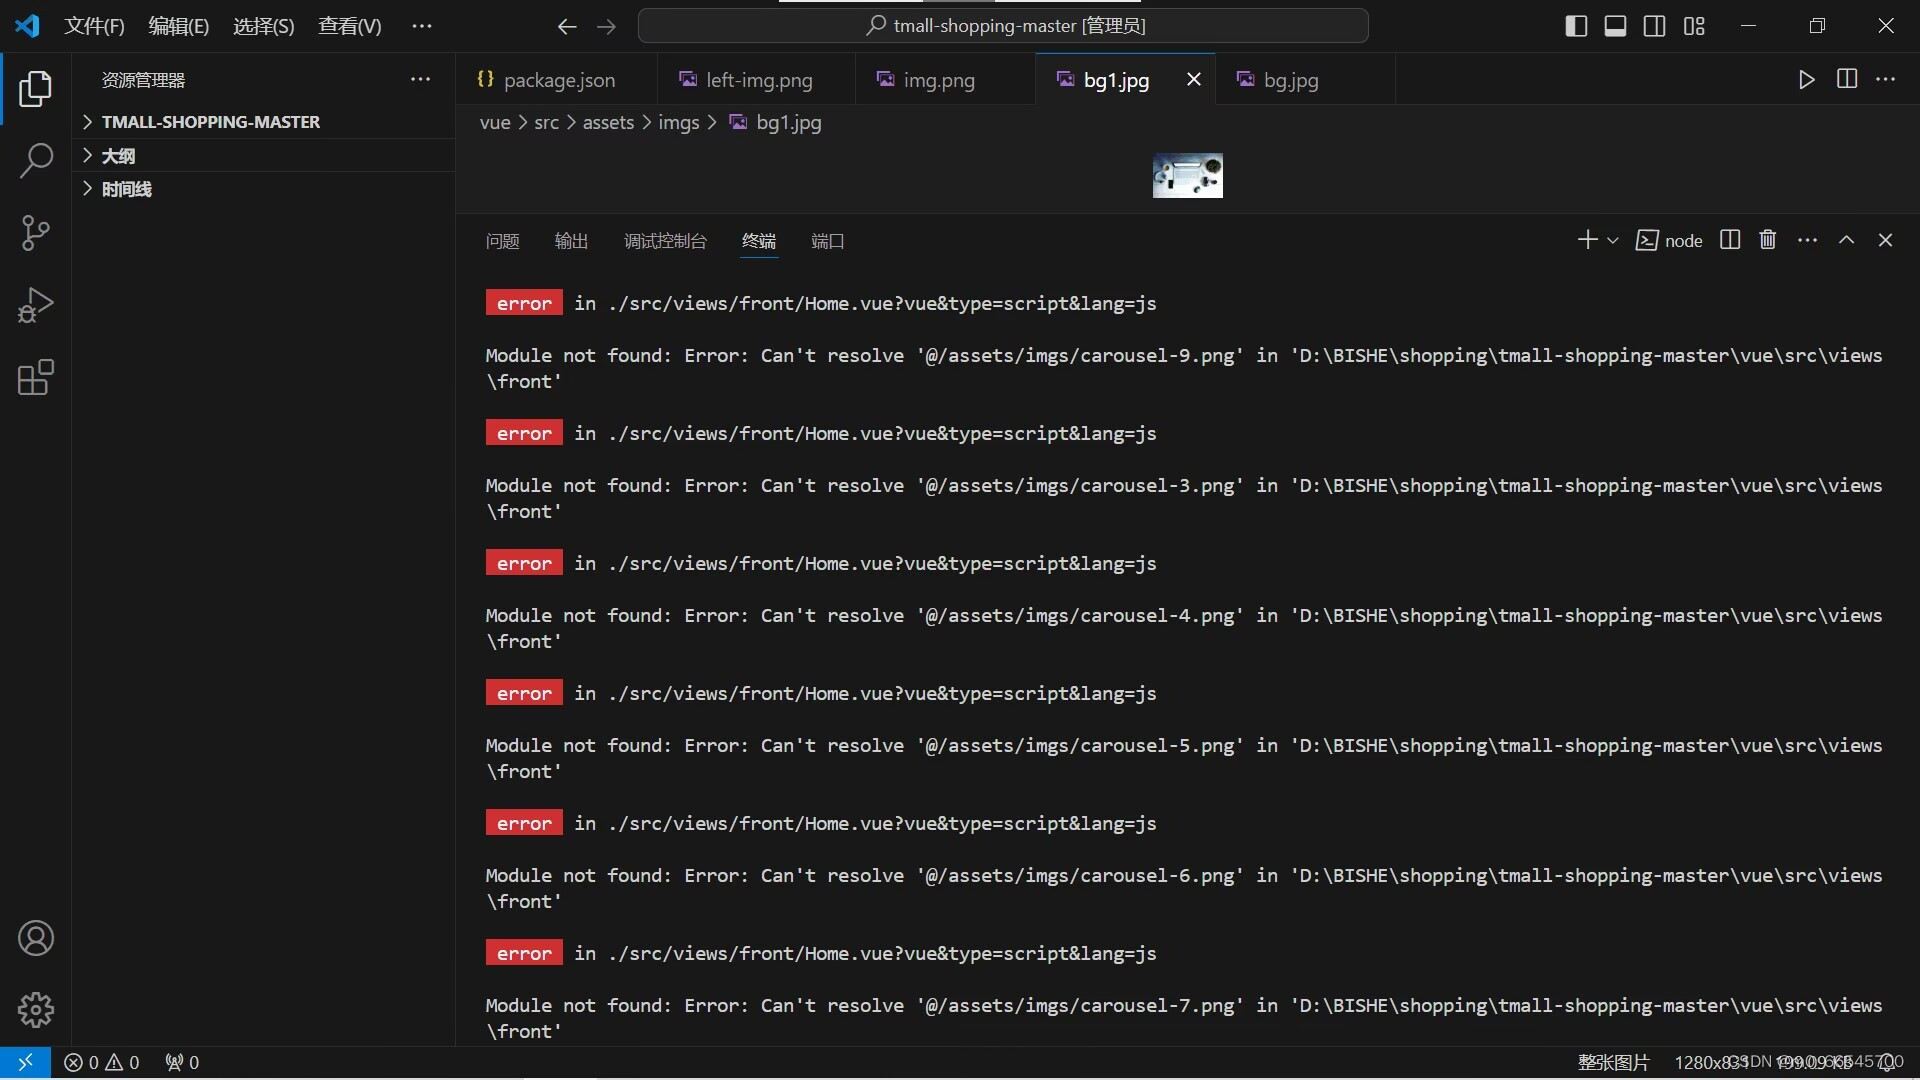Click errors and warnings count in status bar
This screenshot has height=1080, width=1920.
(102, 1062)
